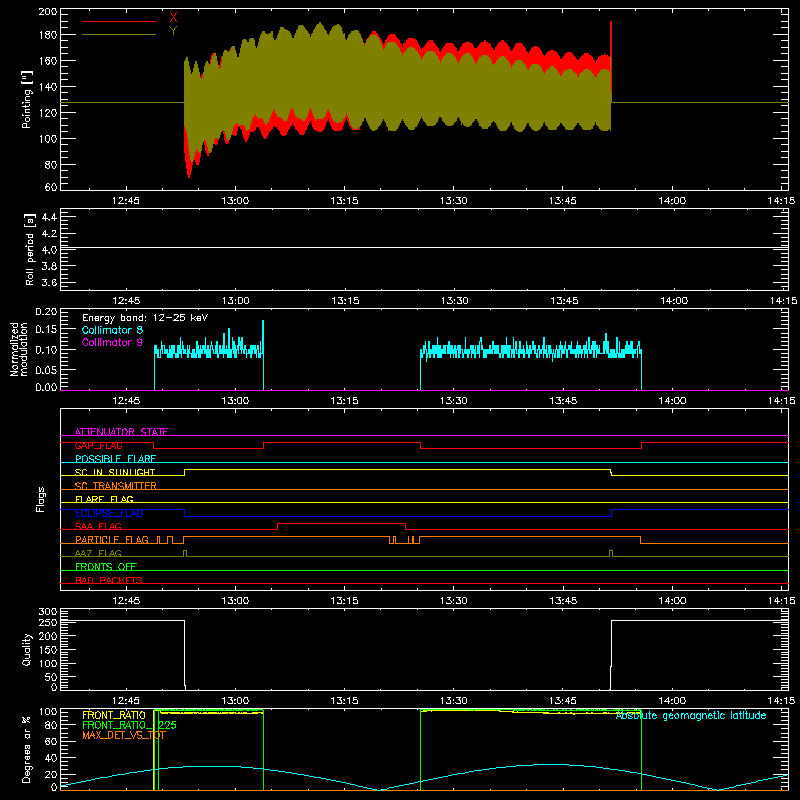The height and width of the screenshot is (800, 800).
Task: Click the cyan Collimator 8 label
Action: tap(112, 330)
